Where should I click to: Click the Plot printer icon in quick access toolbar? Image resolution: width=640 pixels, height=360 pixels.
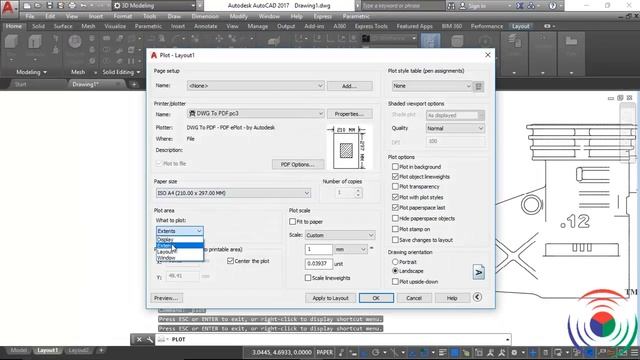pos(72,6)
